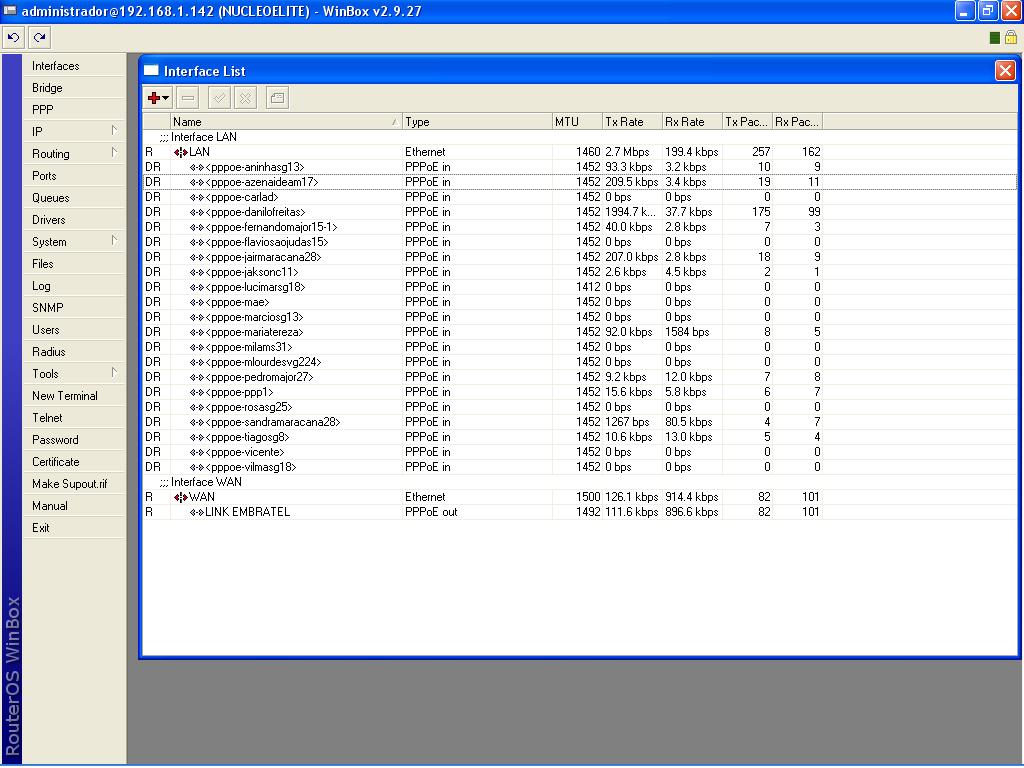This screenshot has width=1024, height=768.
Task: Expand the System submenu arrow
Action: [114, 241]
